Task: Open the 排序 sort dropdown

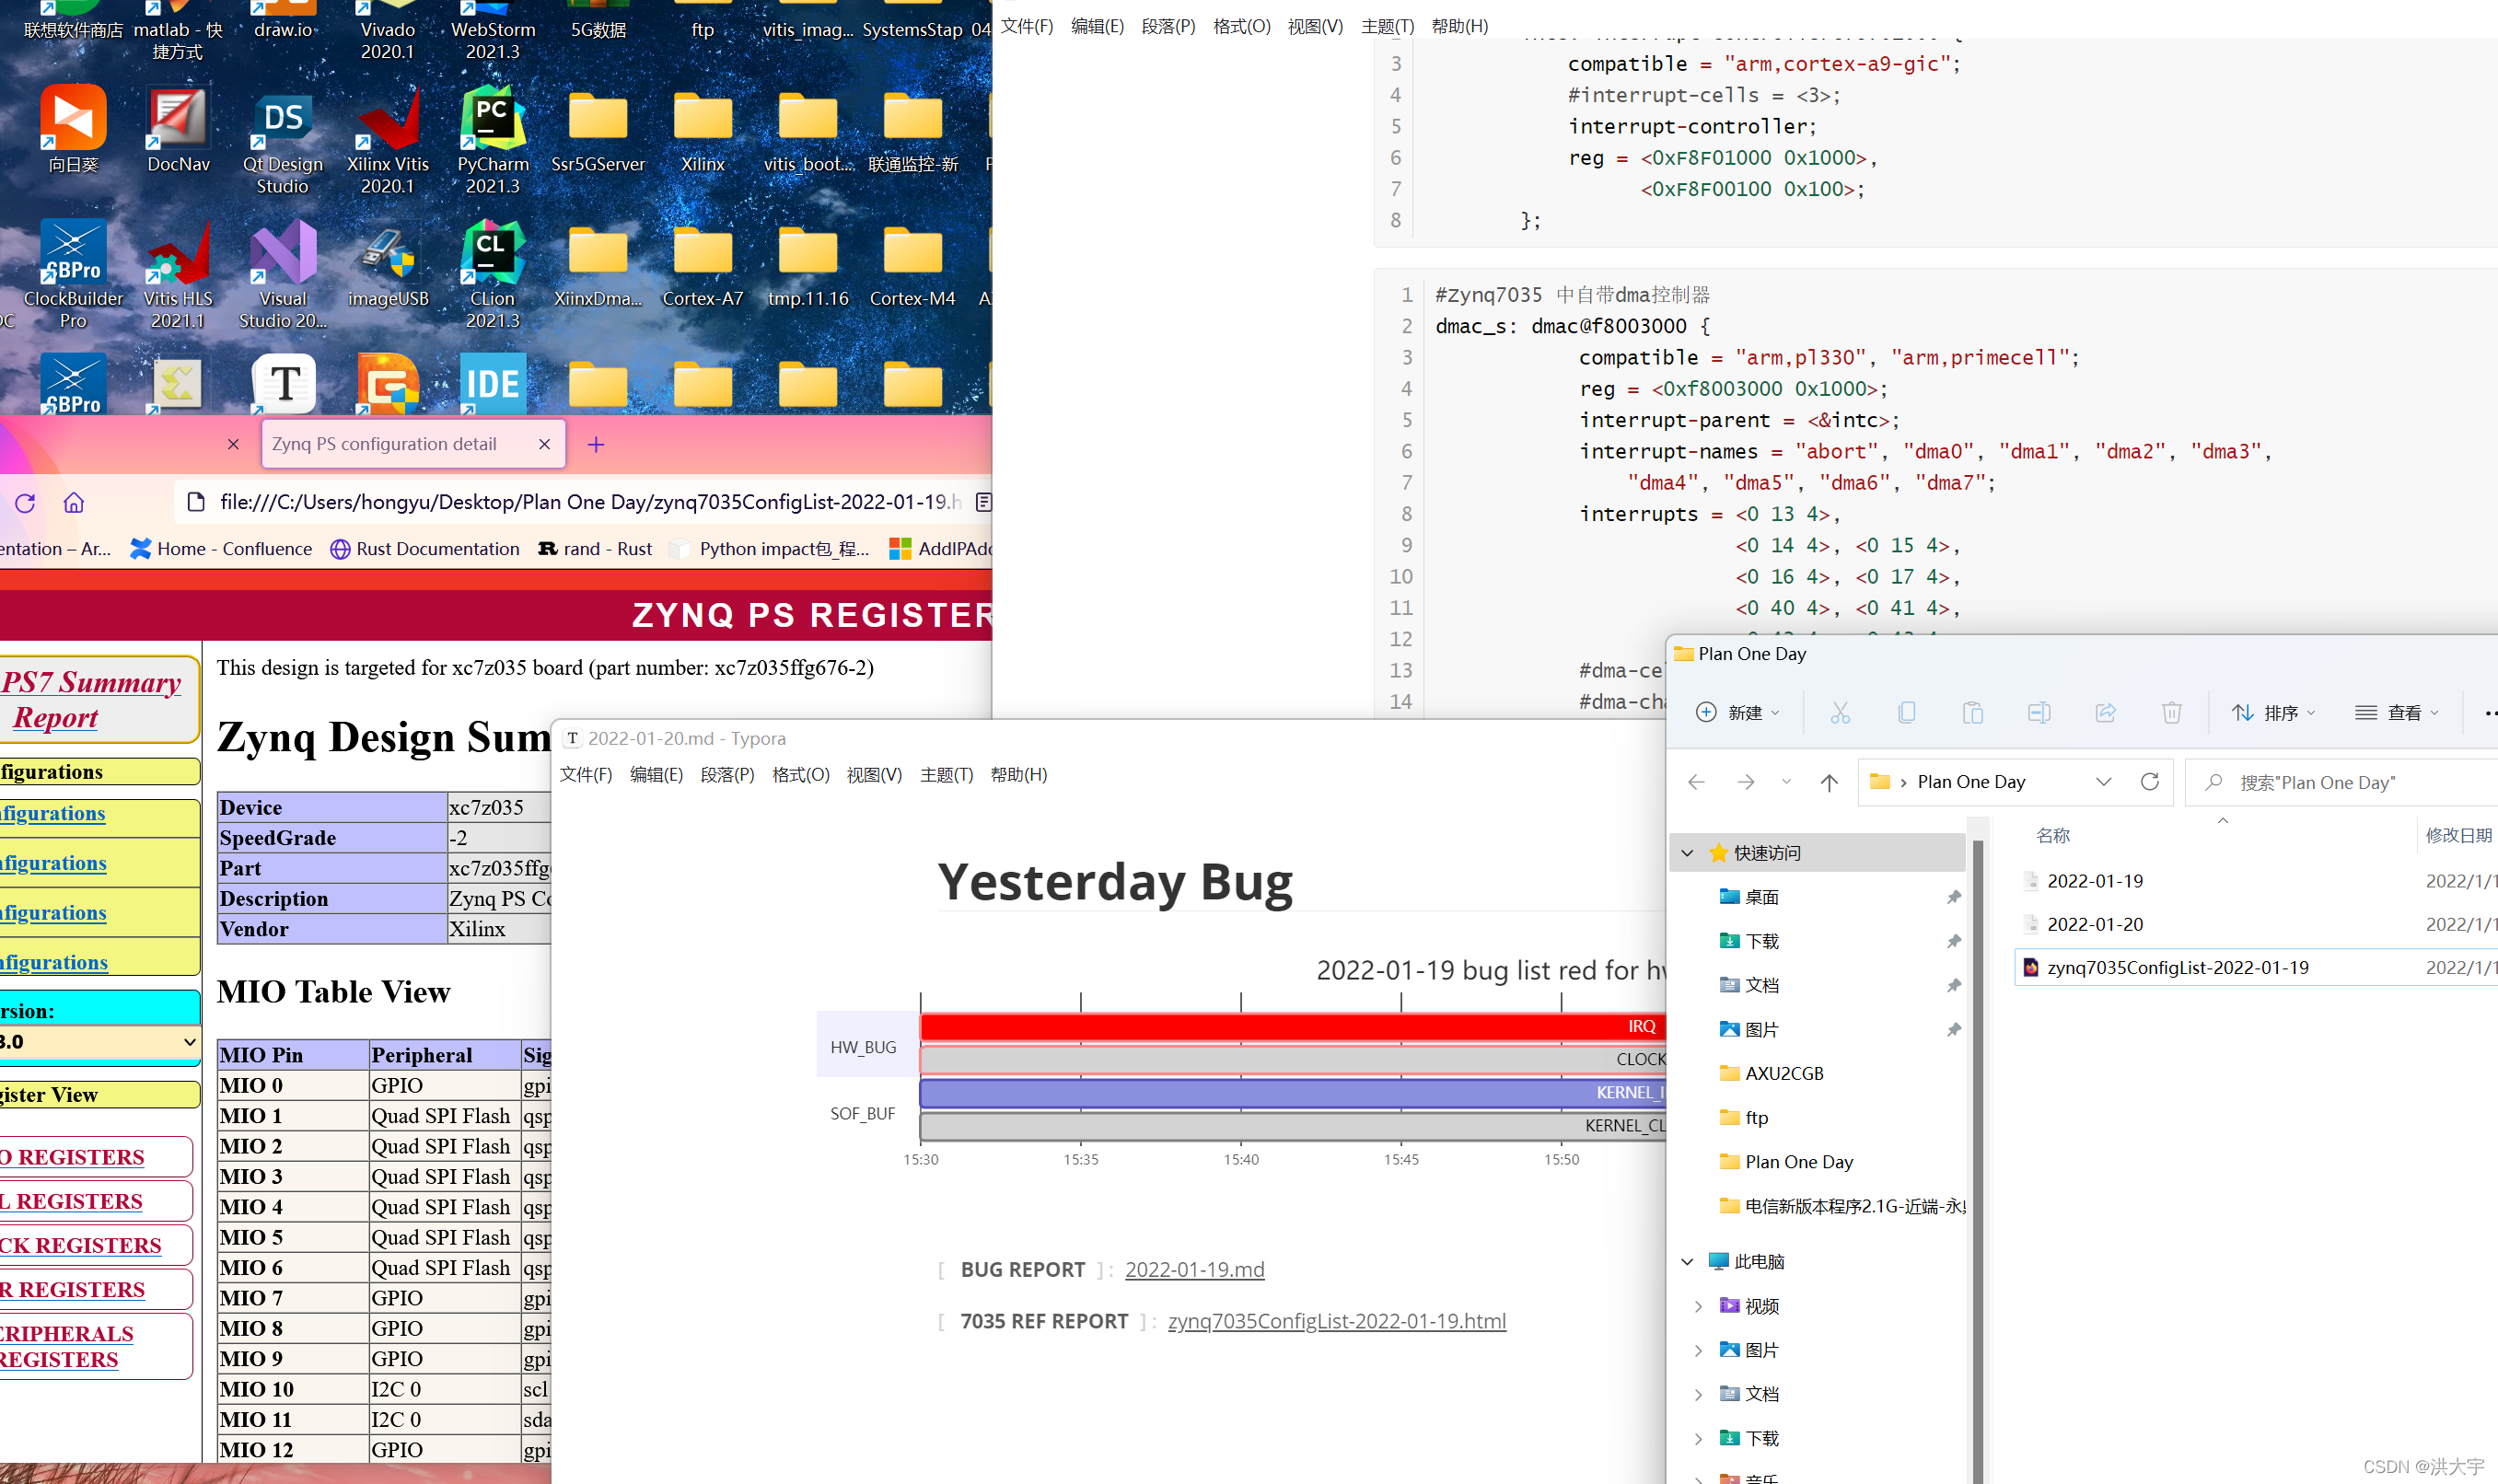Action: pos(2274,713)
